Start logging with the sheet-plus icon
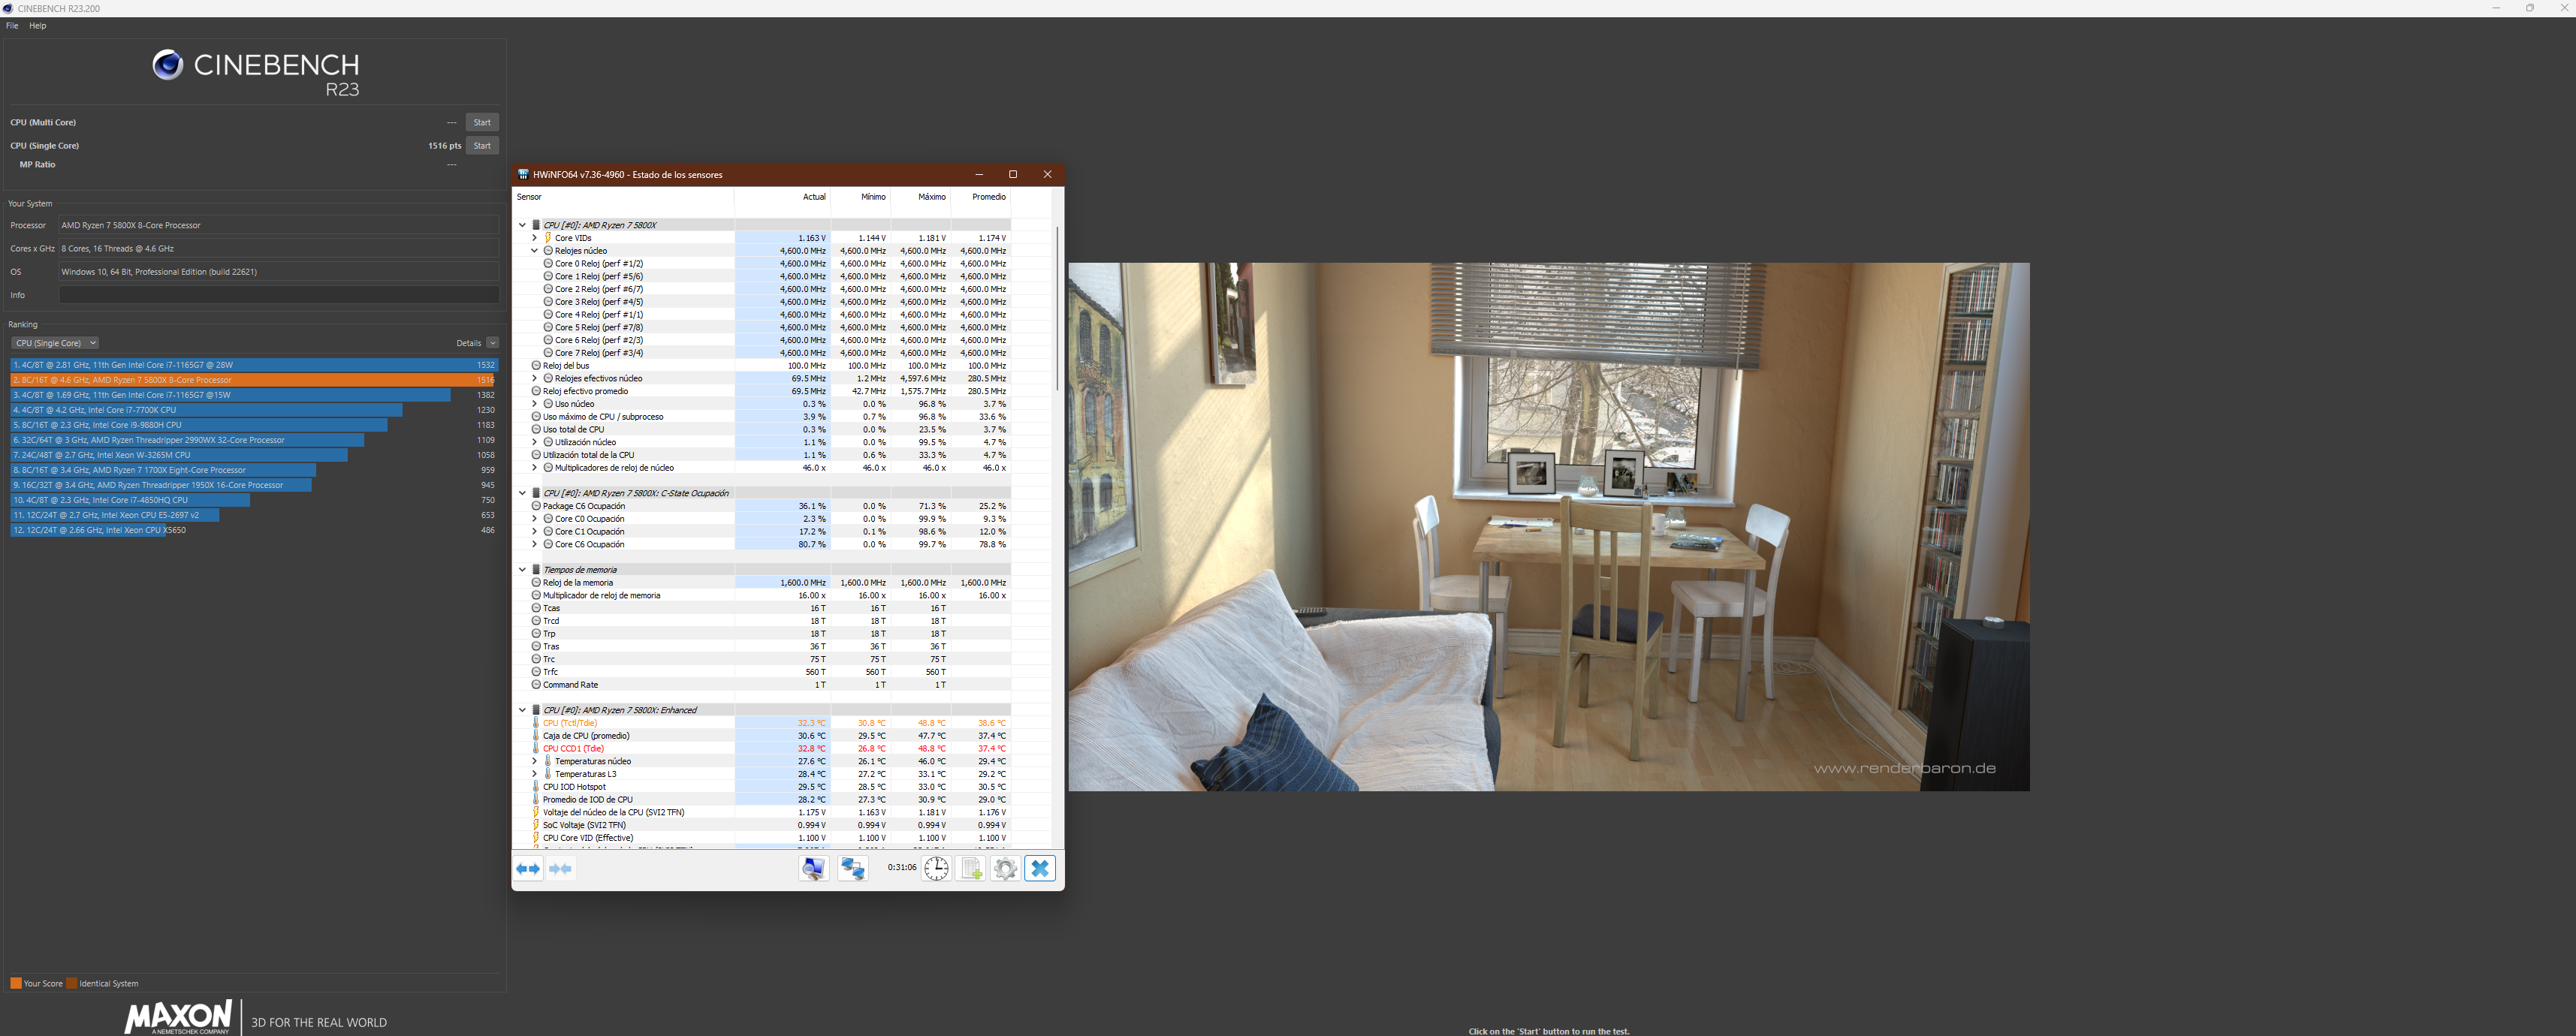The height and width of the screenshot is (1036, 2576). (971, 869)
